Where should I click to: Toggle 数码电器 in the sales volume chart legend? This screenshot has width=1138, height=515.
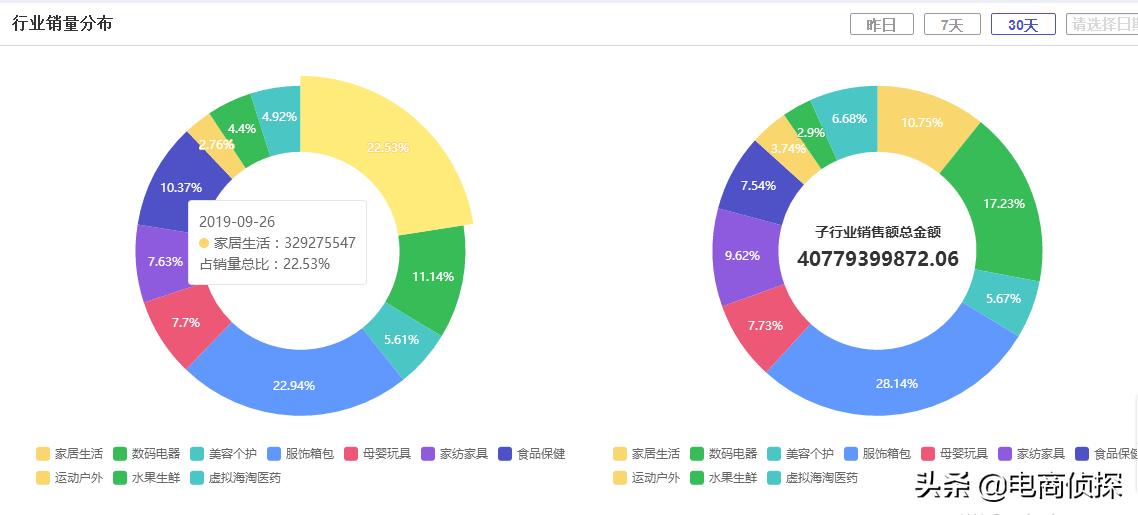tap(146, 454)
